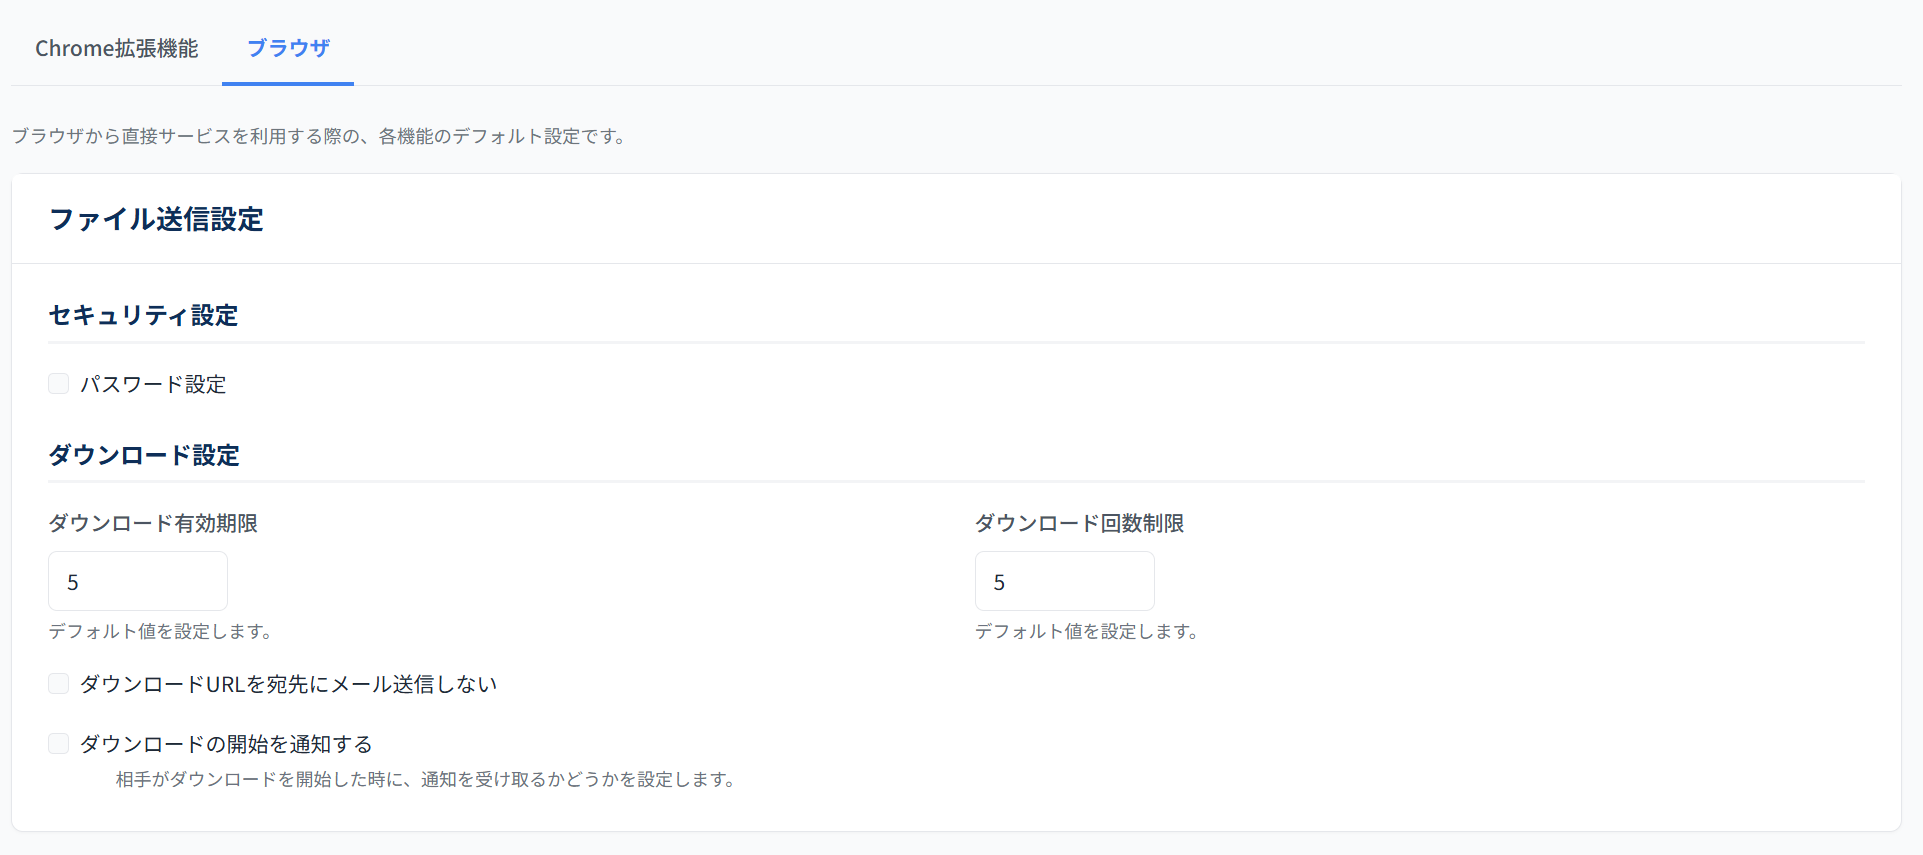Click the ダウンロード有効期限 field label
Screen dimensions: 1923x855
(x=153, y=524)
